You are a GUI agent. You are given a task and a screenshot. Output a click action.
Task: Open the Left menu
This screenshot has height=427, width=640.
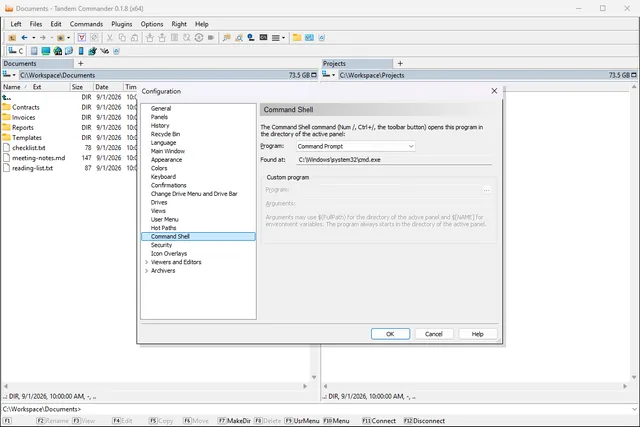coord(16,24)
